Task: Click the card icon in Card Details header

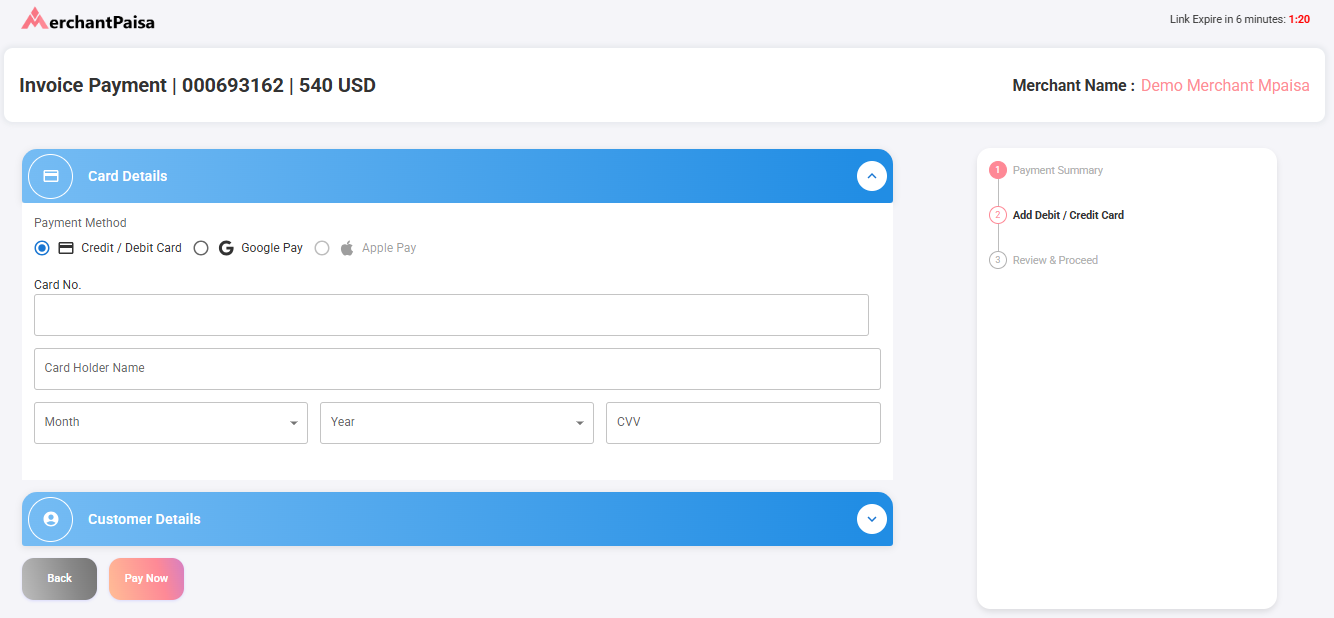Action: tap(51, 176)
